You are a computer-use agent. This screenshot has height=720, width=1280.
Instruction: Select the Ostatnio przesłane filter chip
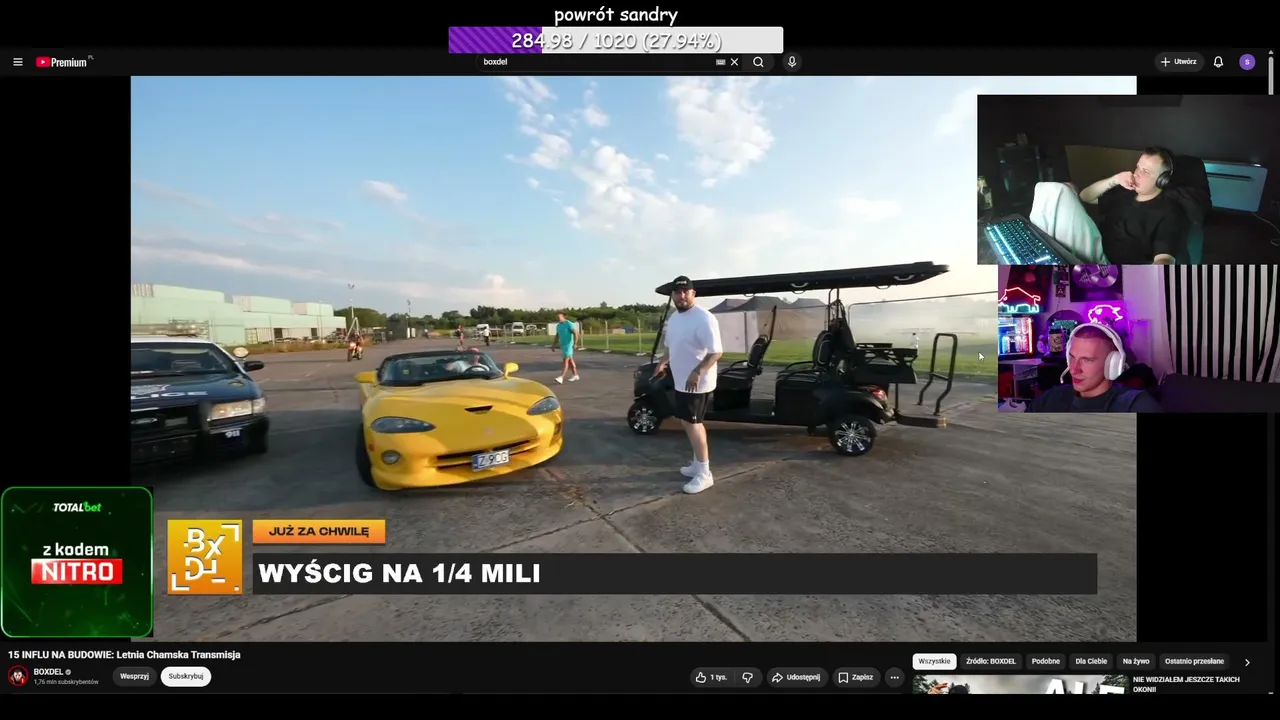point(1194,661)
